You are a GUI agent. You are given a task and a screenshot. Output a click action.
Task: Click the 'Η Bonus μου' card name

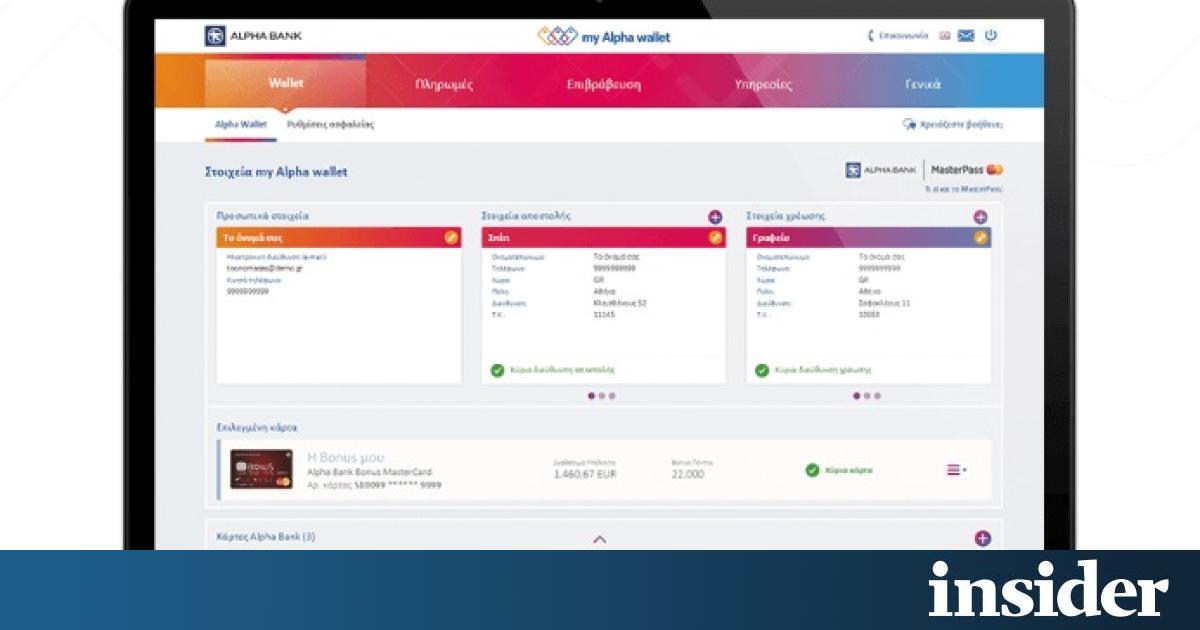click(x=345, y=457)
